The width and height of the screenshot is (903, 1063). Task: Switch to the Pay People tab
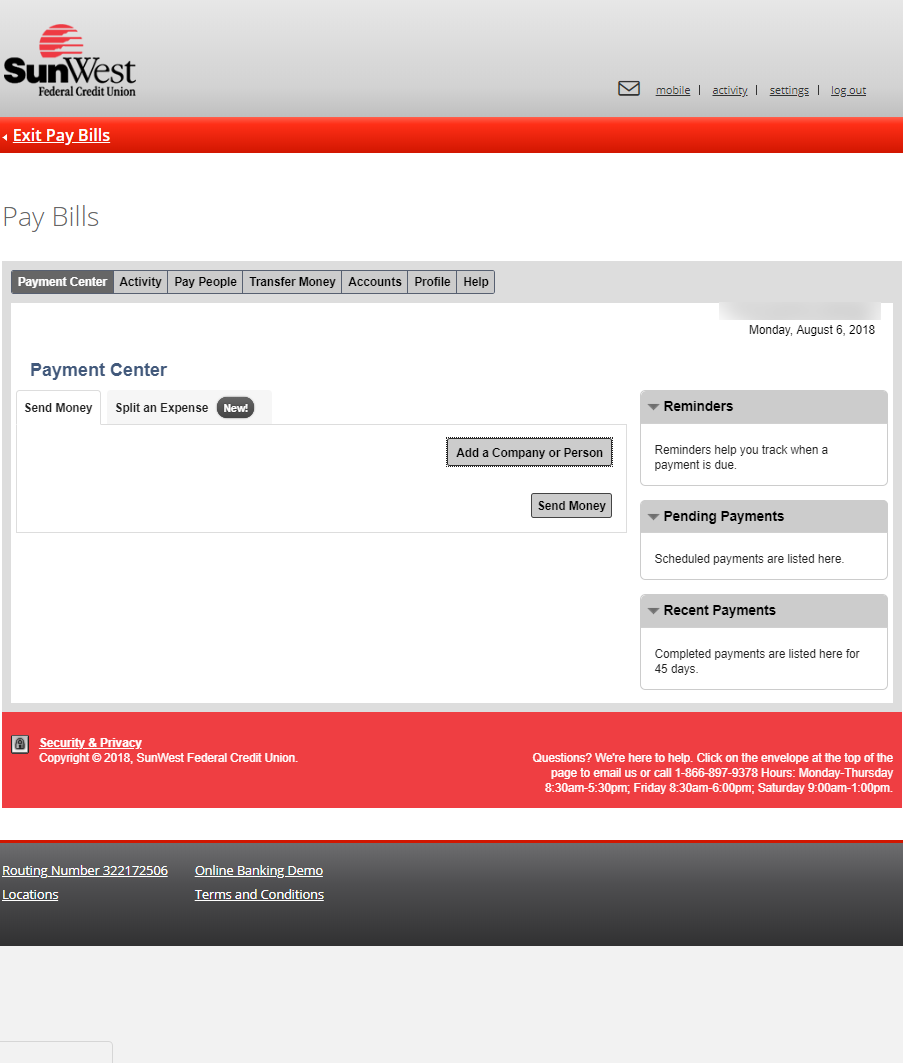click(205, 282)
